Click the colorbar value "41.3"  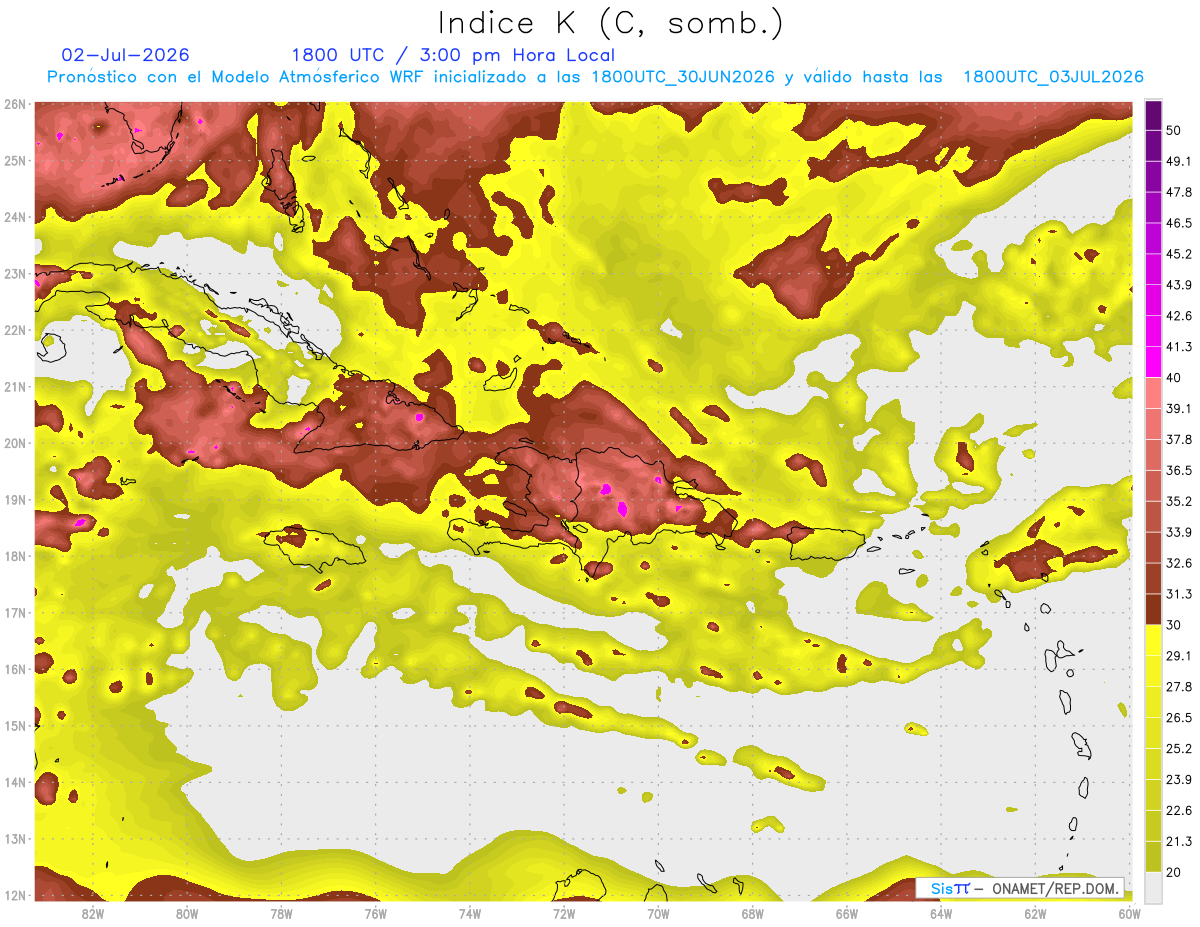click(1180, 346)
